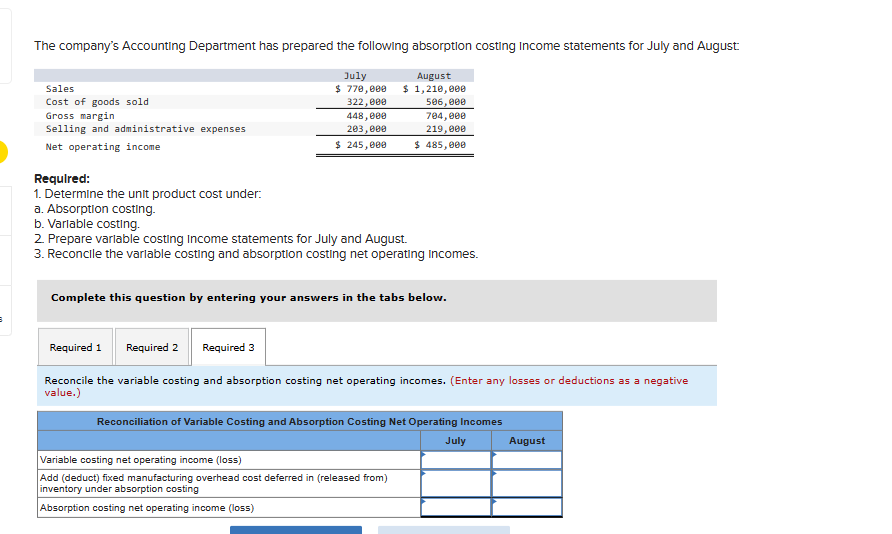
Task: Click the reconciliation table title header
Action: tap(300, 421)
